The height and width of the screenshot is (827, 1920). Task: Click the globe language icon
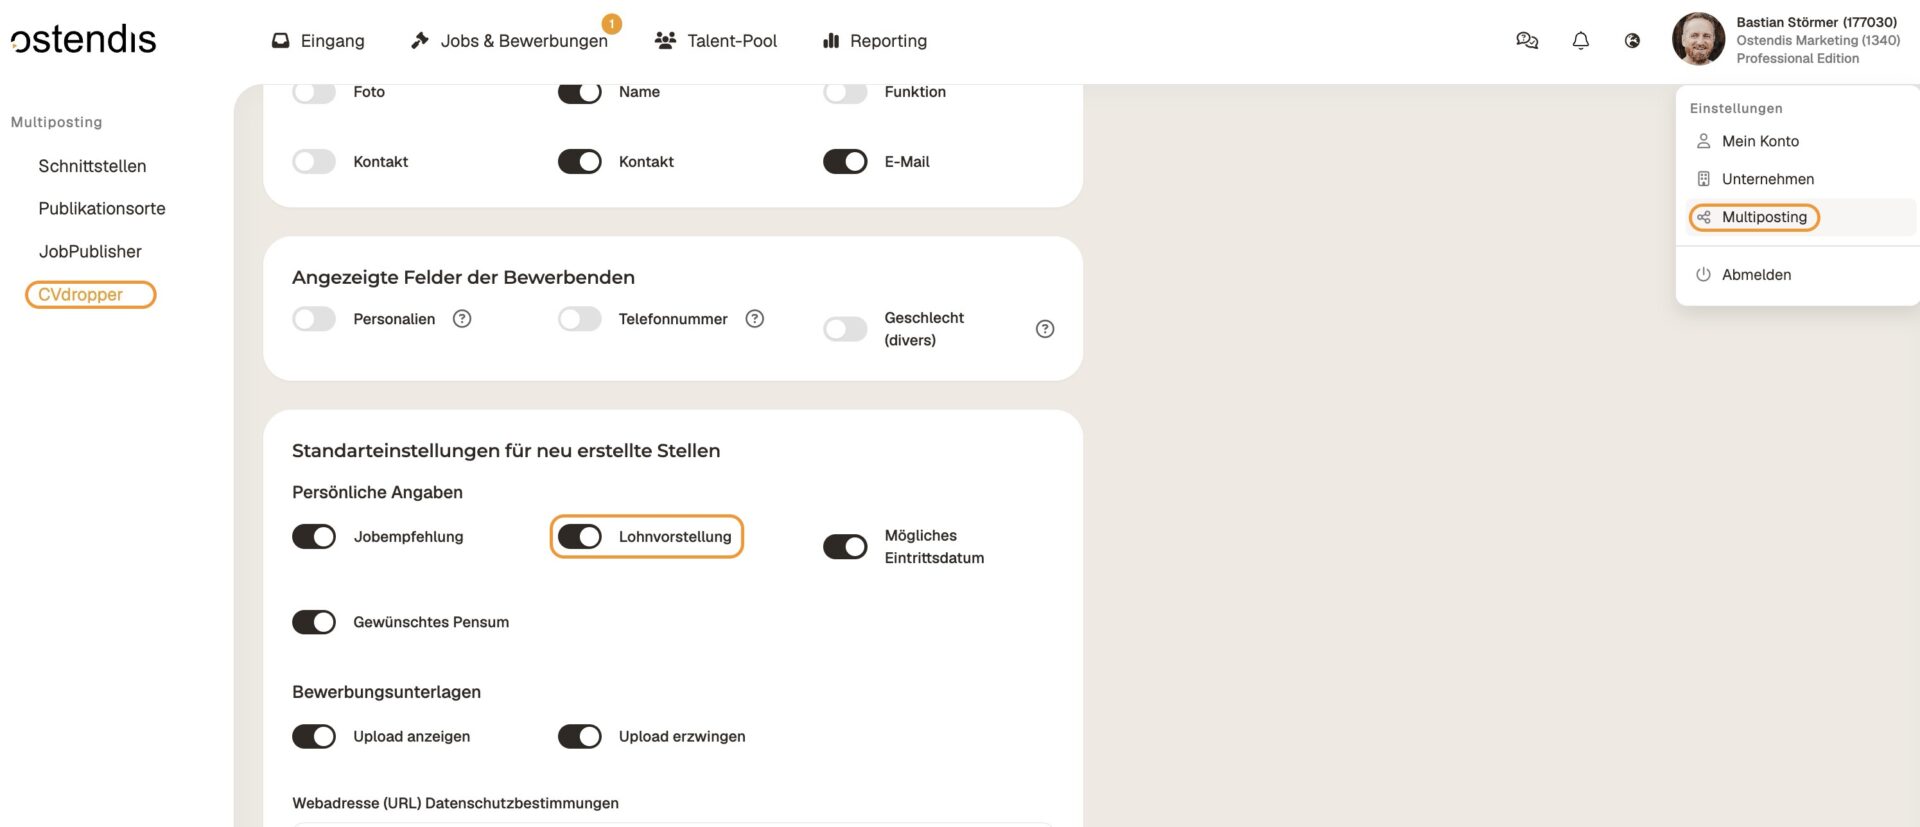point(1632,41)
